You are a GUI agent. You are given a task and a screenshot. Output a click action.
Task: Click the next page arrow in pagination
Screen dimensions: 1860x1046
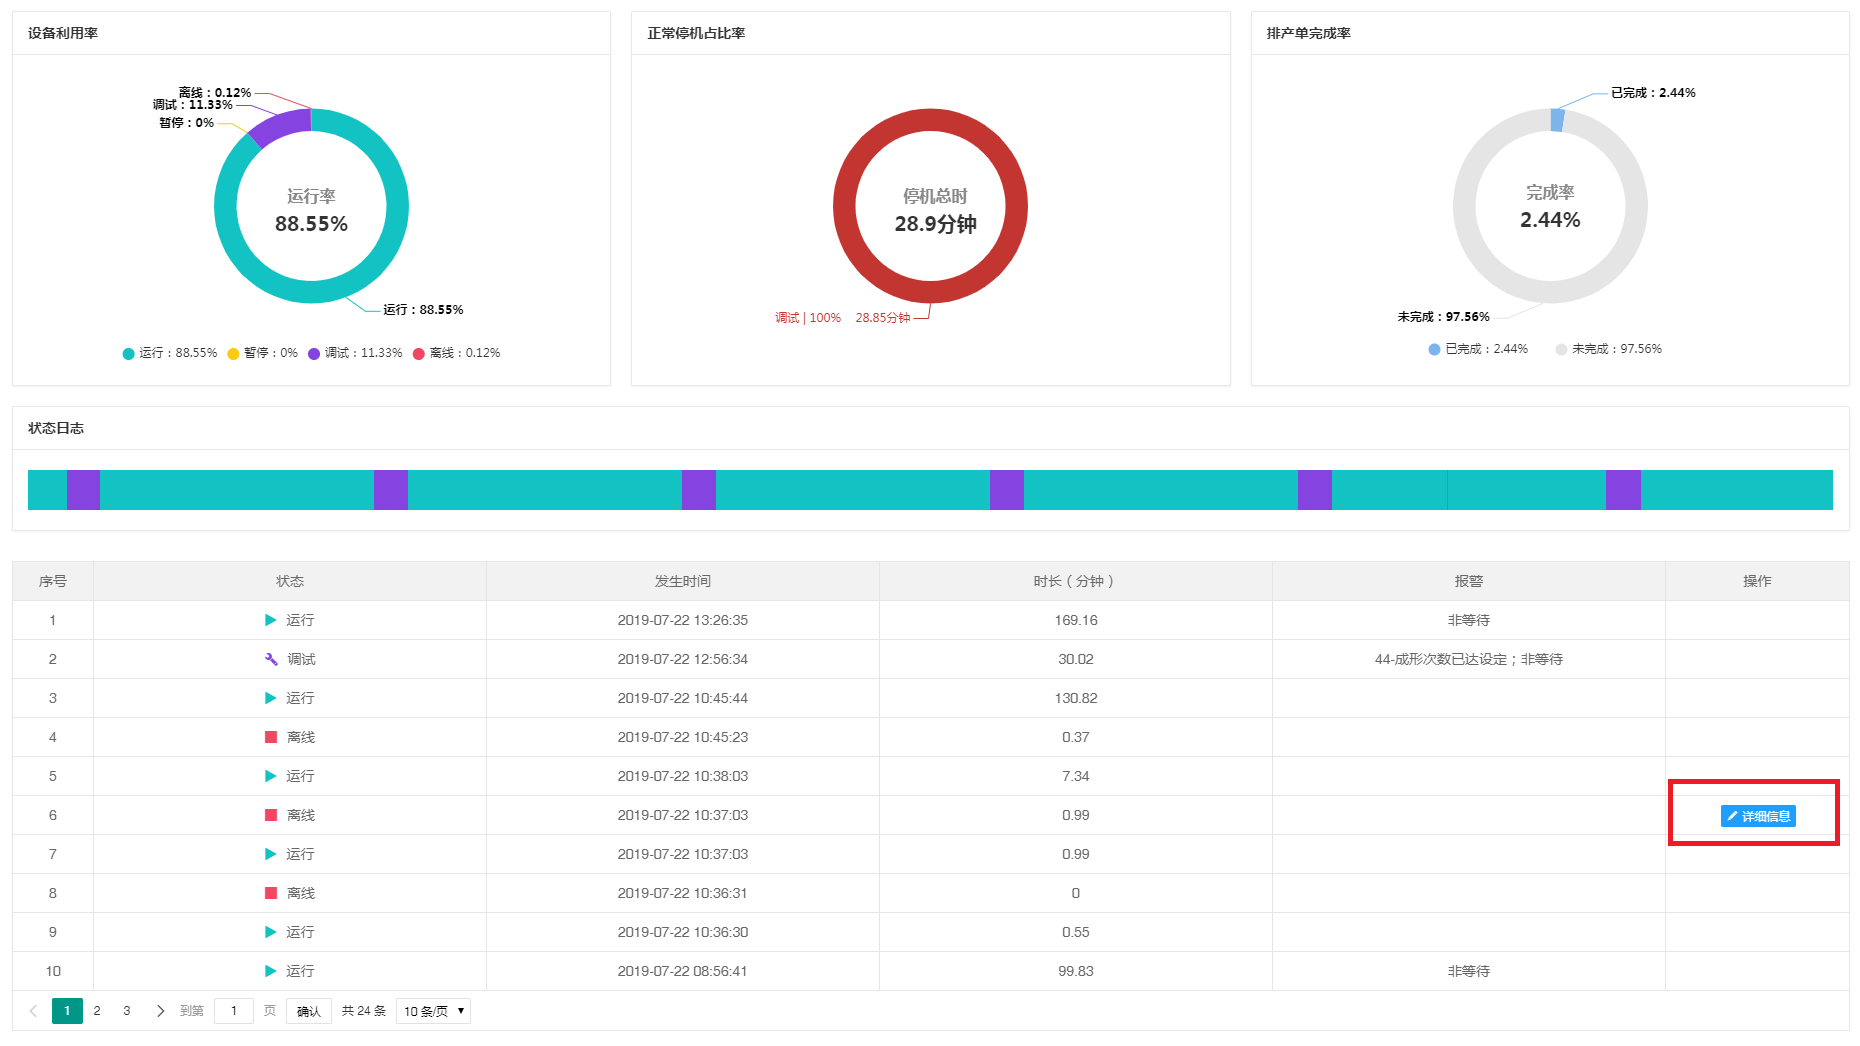pyautogui.click(x=160, y=1011)
